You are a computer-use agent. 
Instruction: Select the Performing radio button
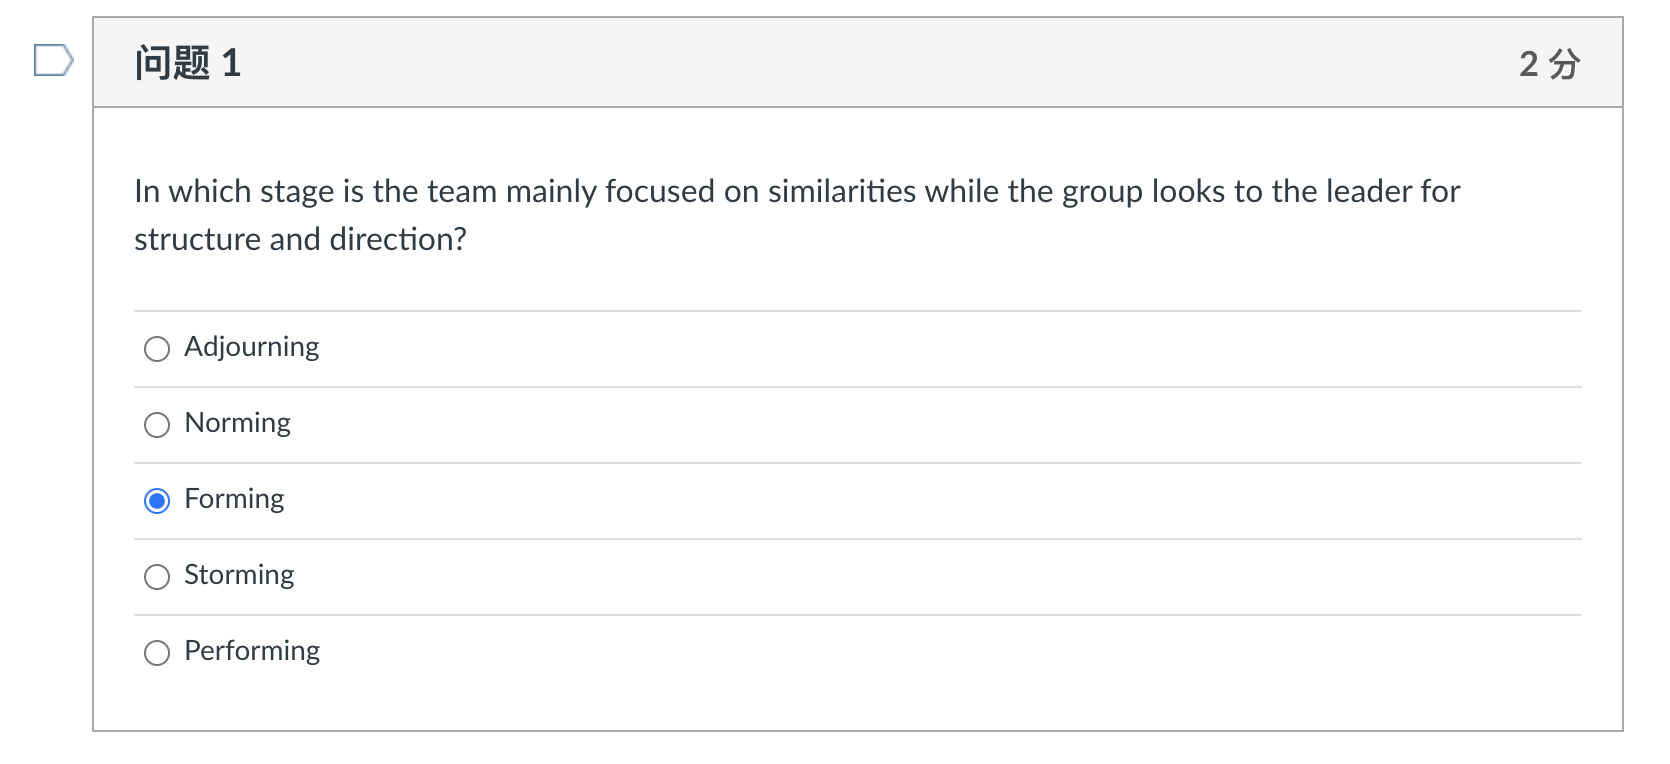click(157, 653)
